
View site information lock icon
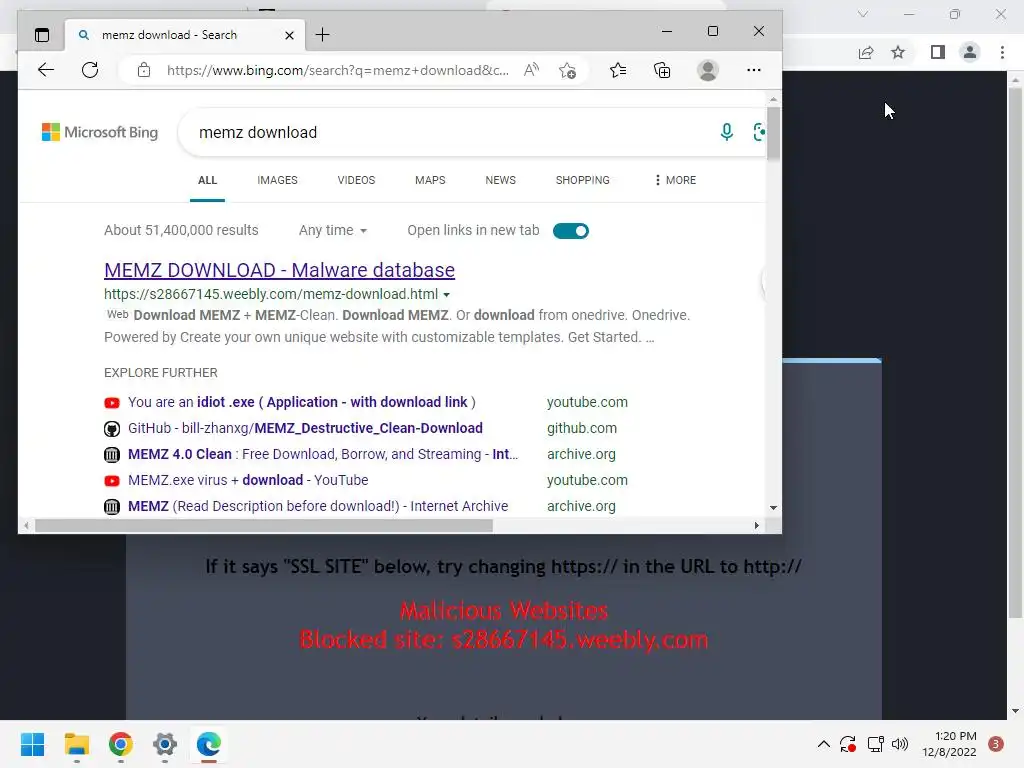point(144,70)
